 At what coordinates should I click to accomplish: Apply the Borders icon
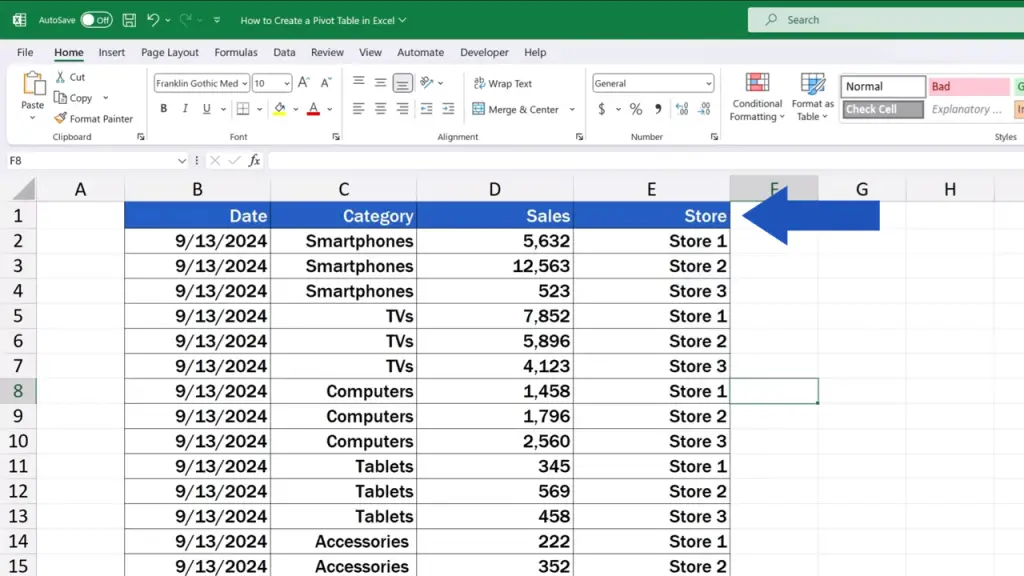(243, 109)
